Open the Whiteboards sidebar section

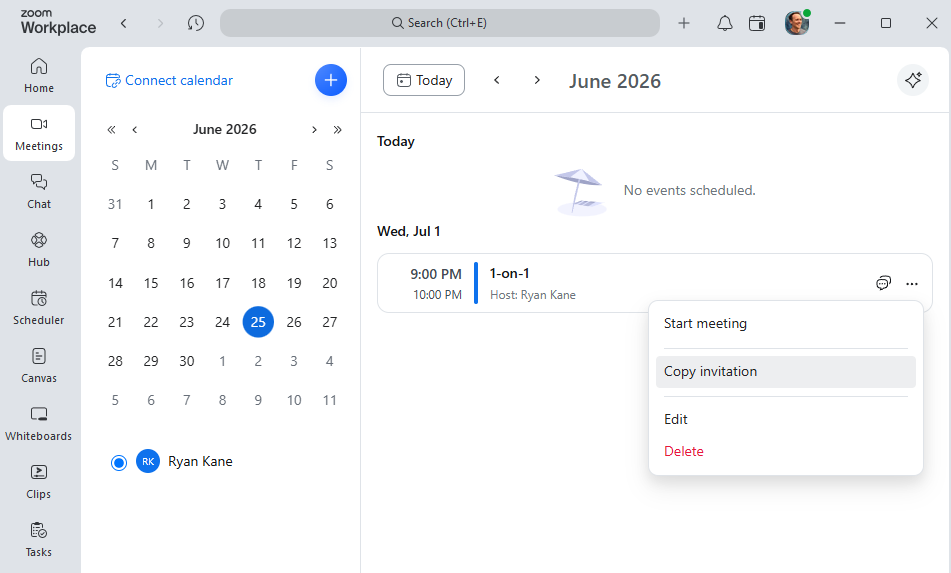click(x=39, y=423)
